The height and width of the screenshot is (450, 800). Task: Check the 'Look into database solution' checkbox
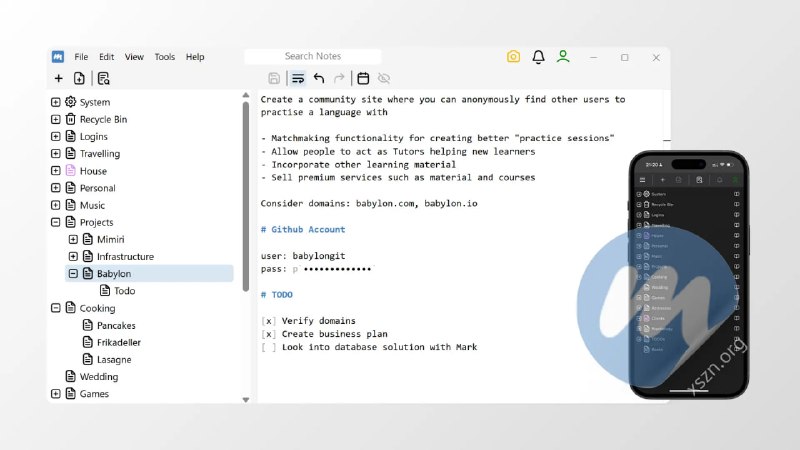pyautogui.click(x=268, y=347)
